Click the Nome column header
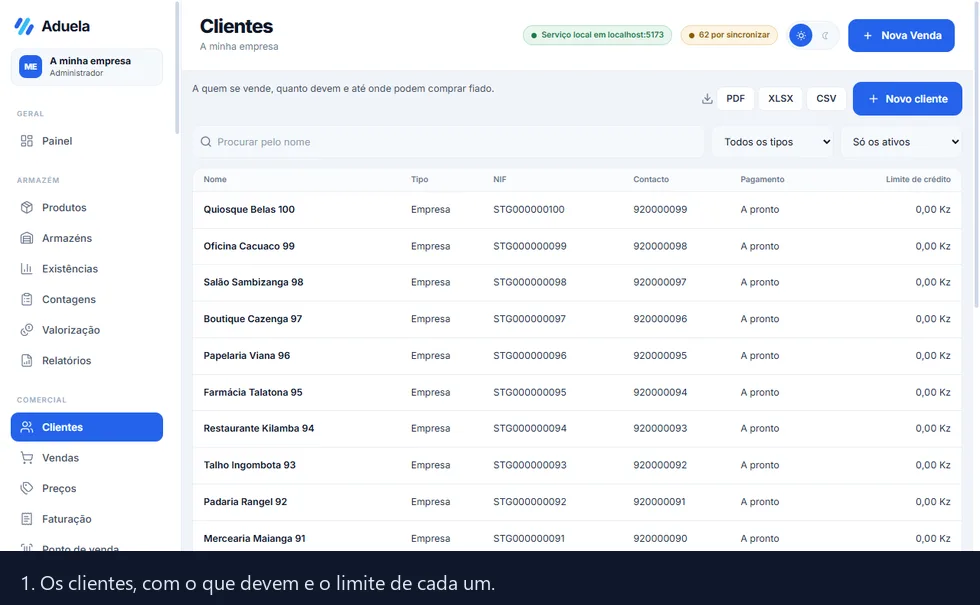This screenshot has width=980, height=605. point(215,179)
